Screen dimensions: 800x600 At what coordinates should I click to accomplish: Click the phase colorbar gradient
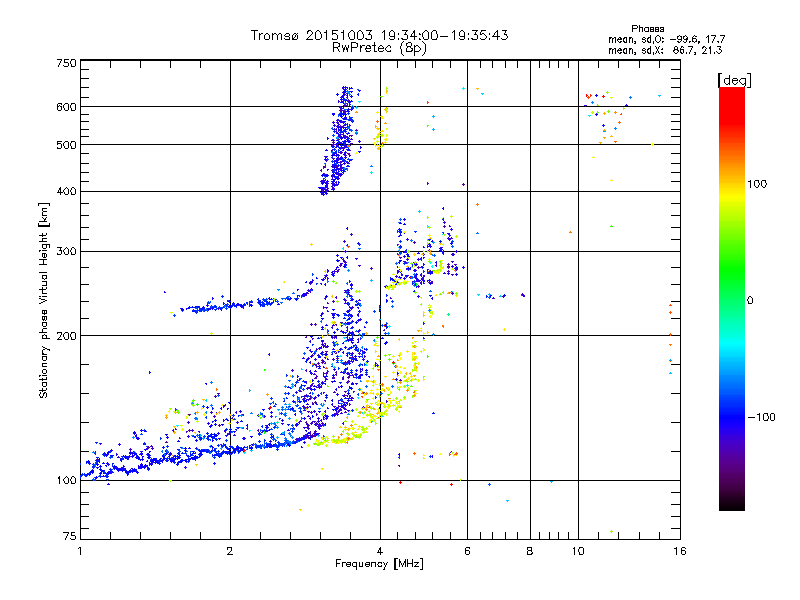[x=732, y=299]
